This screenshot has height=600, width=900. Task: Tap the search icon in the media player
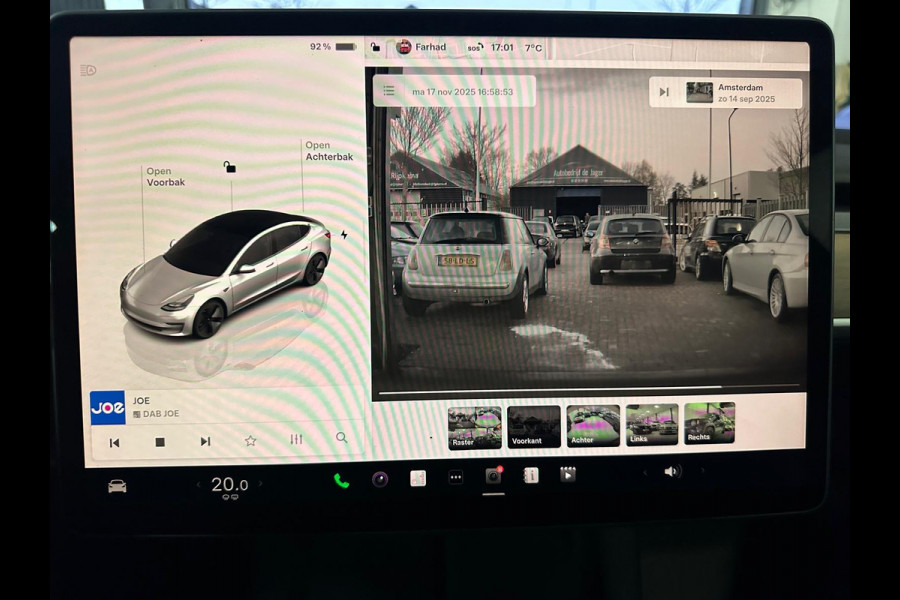point(342,438)
